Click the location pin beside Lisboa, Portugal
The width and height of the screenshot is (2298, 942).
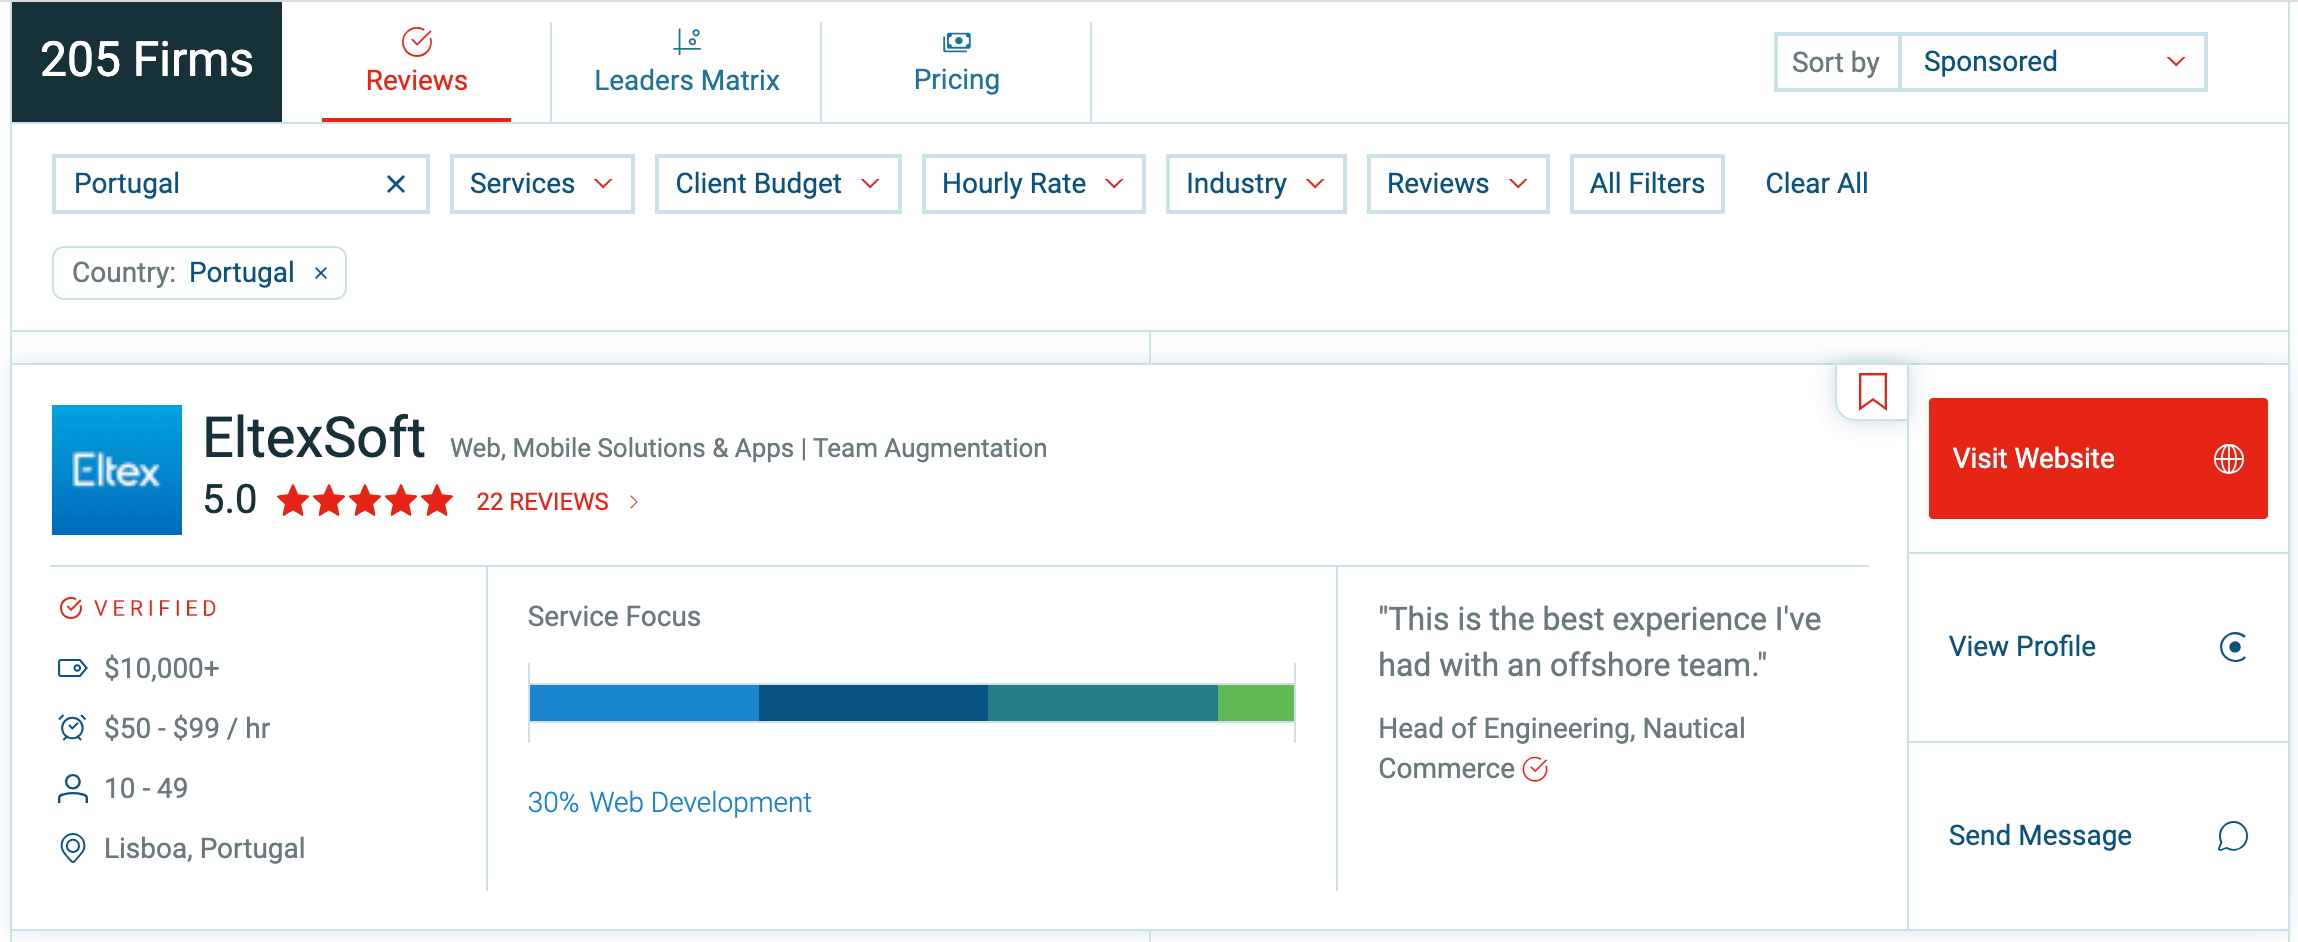coord(72,848)
